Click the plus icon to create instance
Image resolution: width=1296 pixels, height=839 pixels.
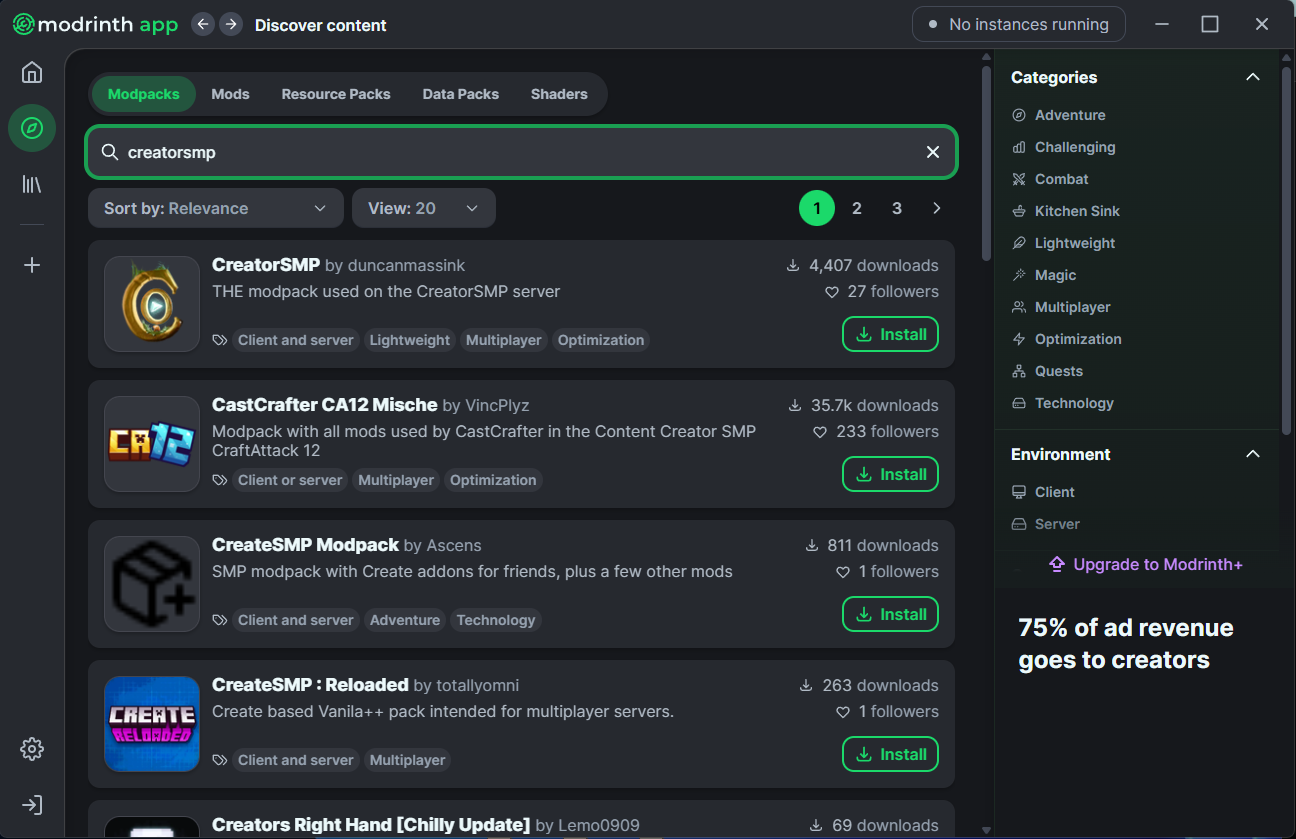tap(32, 265)
